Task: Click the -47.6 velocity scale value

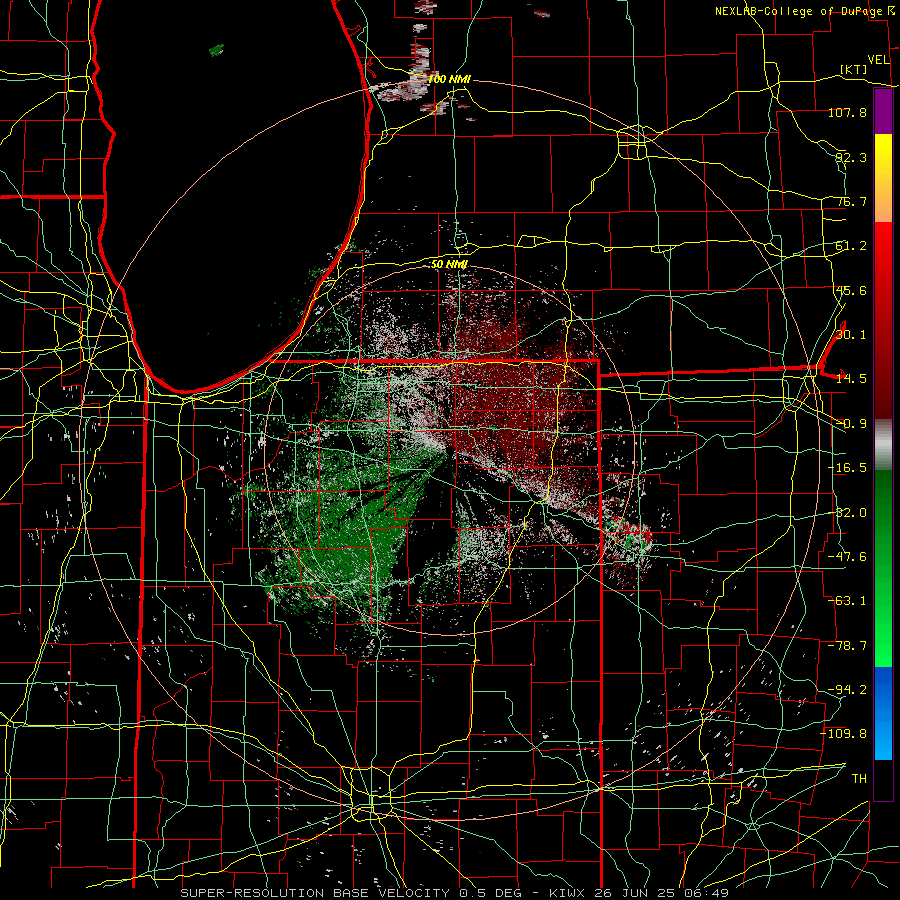Action: coord(847,557)
